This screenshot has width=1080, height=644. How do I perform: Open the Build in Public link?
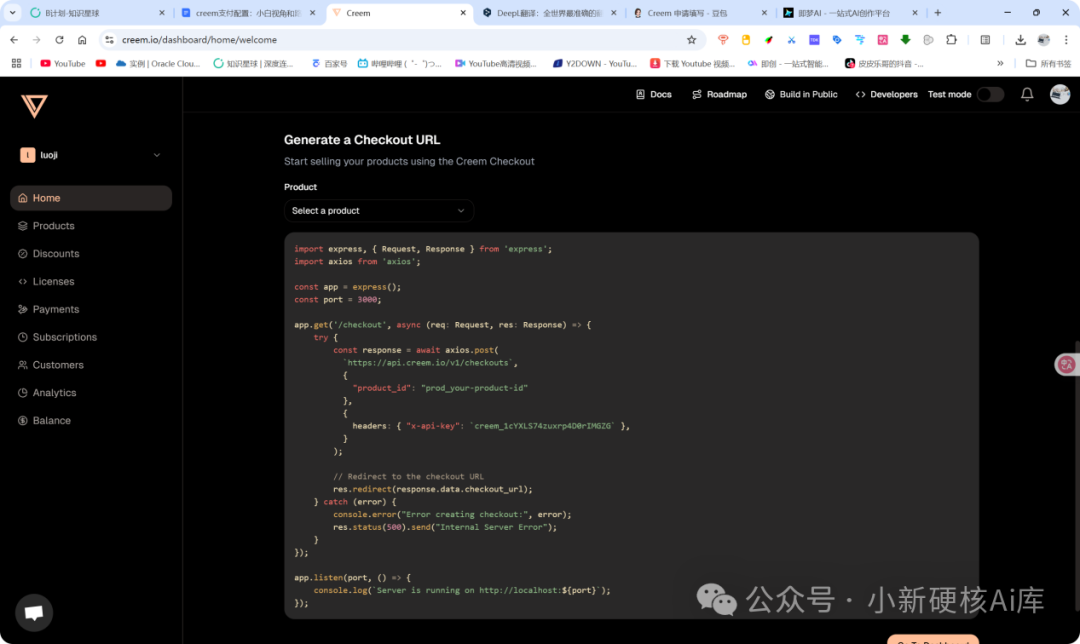pos(801,94)
